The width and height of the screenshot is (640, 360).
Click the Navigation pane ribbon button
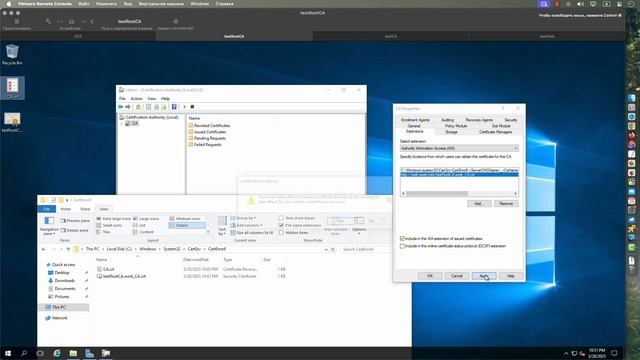pyautogui.click(x=49, y=225)
